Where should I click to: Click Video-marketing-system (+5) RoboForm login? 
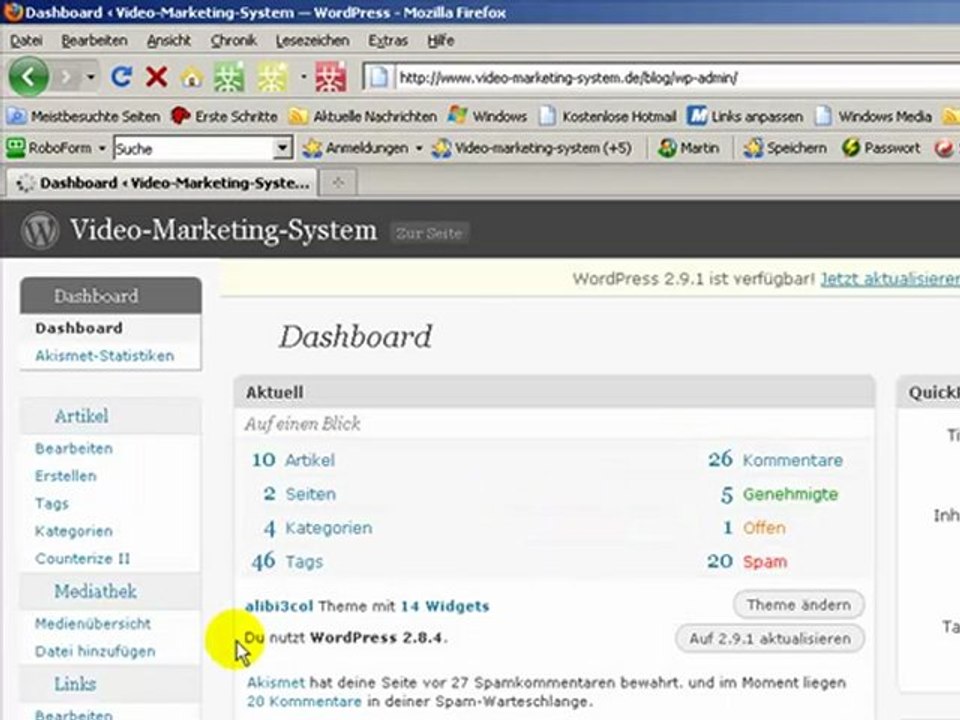tap(531, 148)
